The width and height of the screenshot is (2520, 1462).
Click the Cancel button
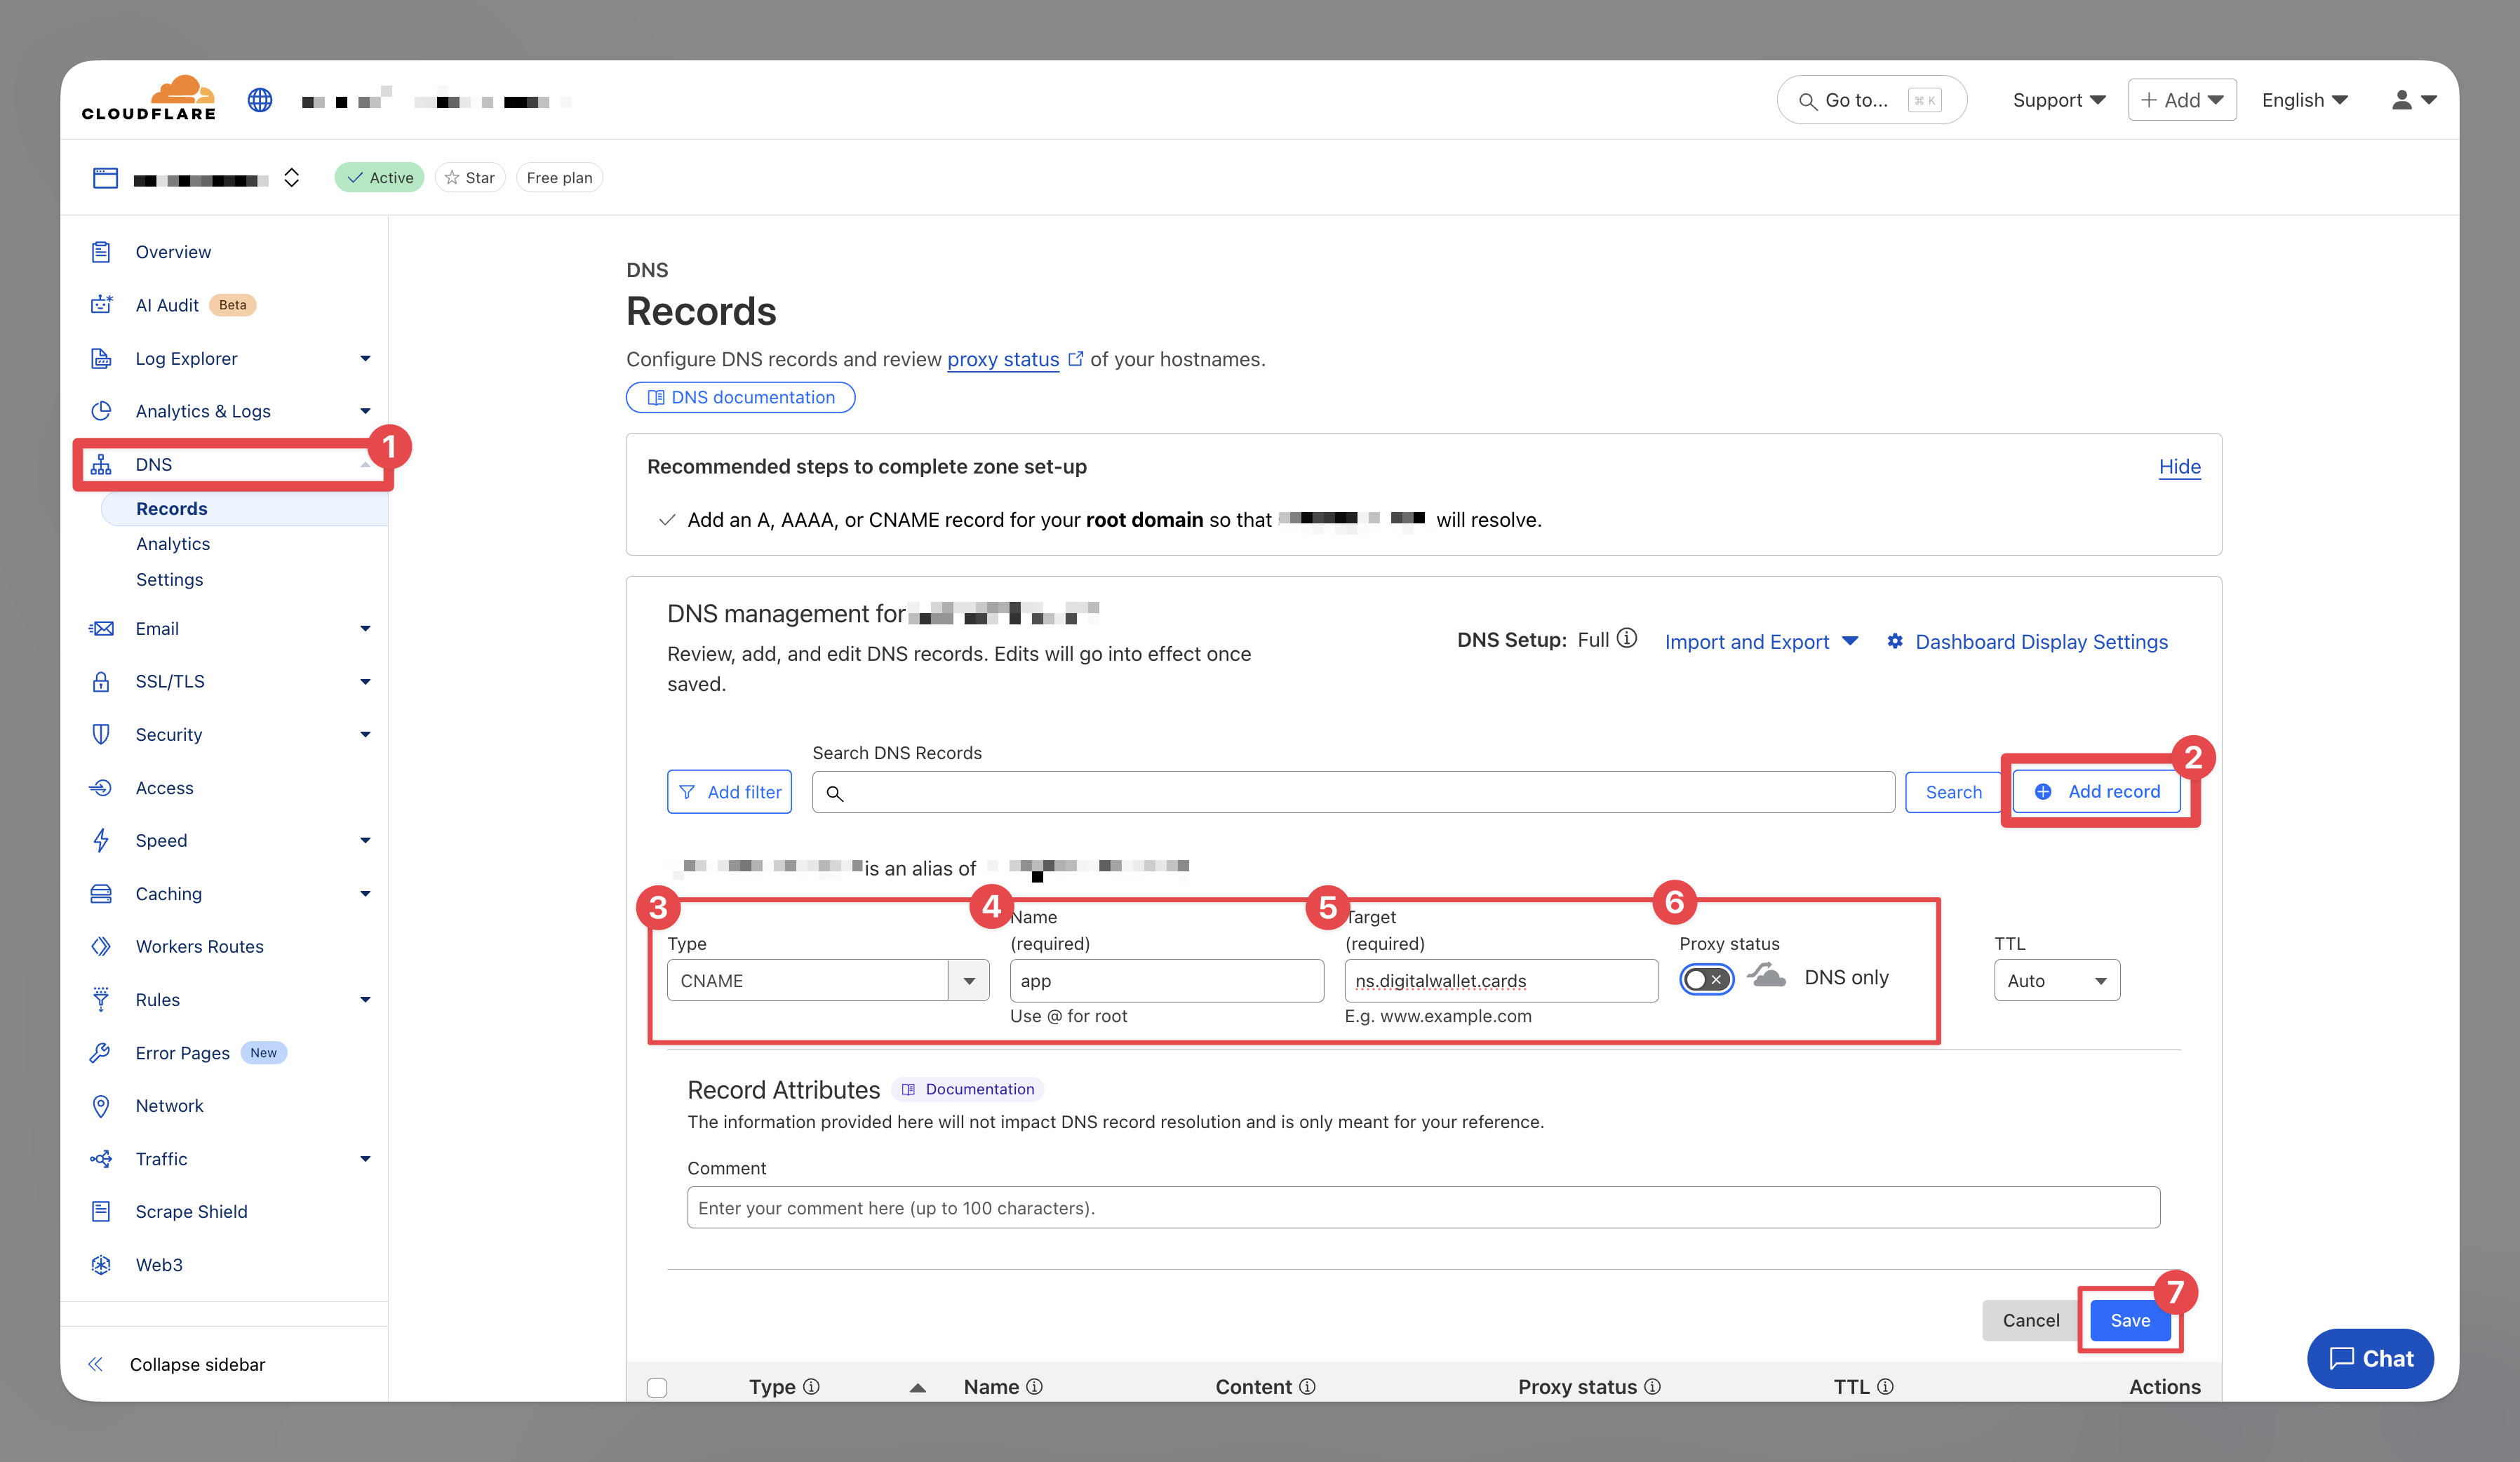pos(2030,1320)
